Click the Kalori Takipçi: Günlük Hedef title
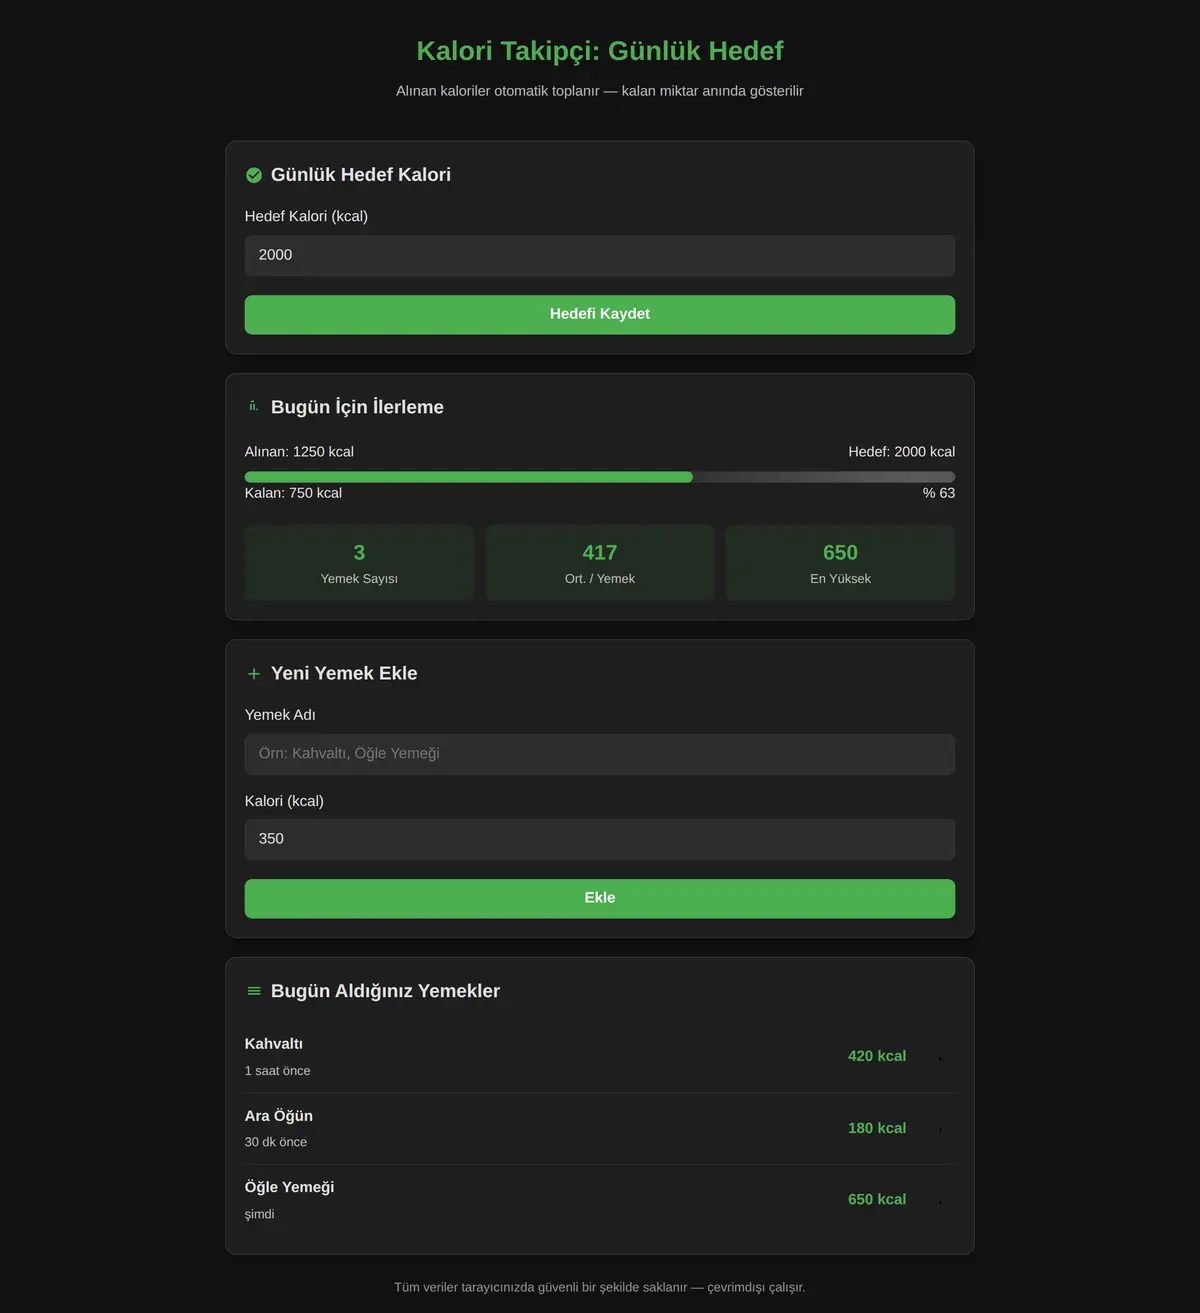 [x=600, y=51]
